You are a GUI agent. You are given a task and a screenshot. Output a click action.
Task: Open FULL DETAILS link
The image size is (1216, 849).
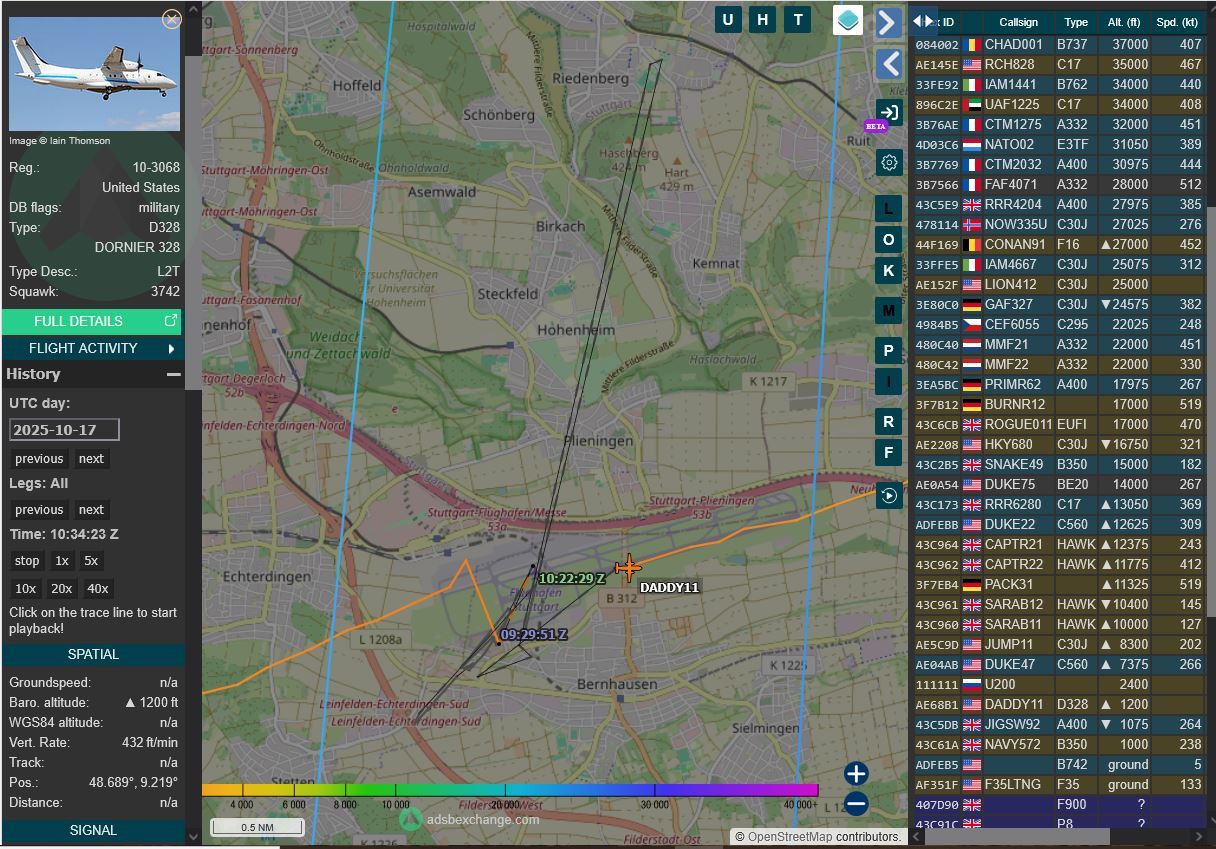click(93, 321)
